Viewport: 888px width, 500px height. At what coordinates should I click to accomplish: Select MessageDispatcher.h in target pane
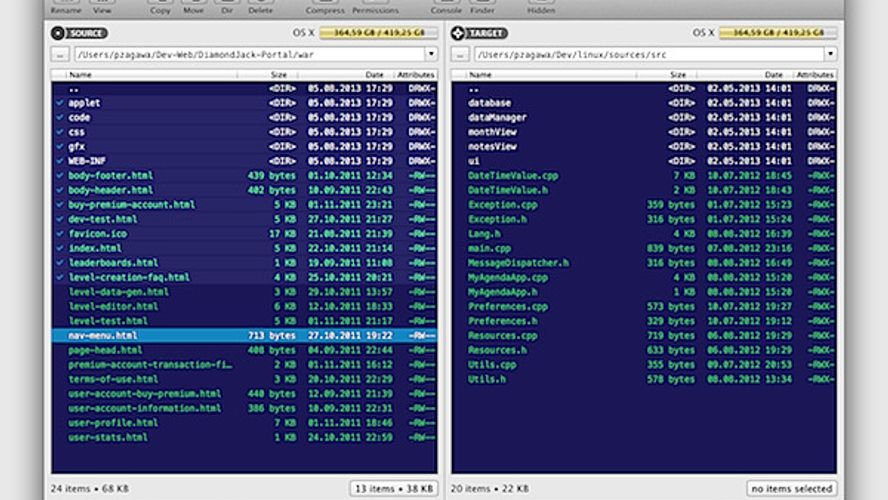pos(644,263)
